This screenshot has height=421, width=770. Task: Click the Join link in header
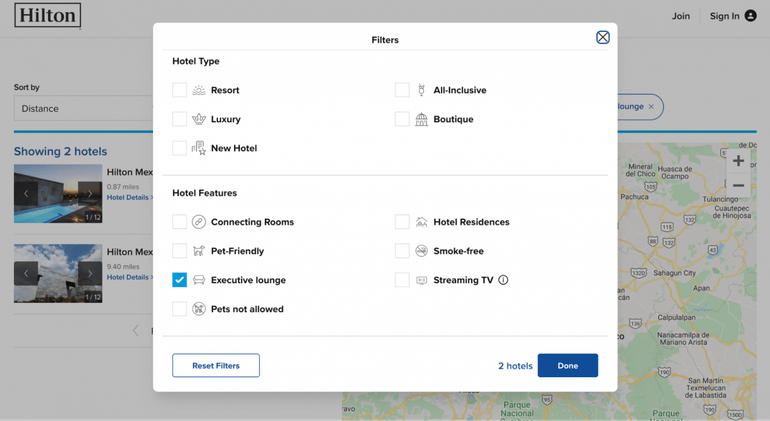click(x=680, y=16)
